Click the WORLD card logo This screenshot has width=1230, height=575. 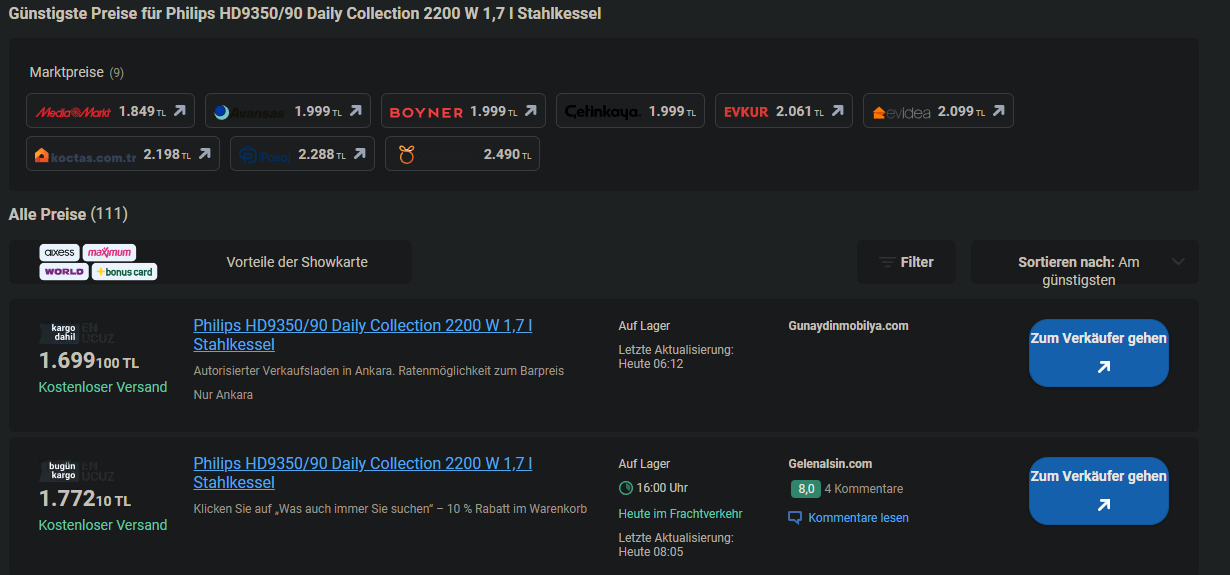(64, 272)
